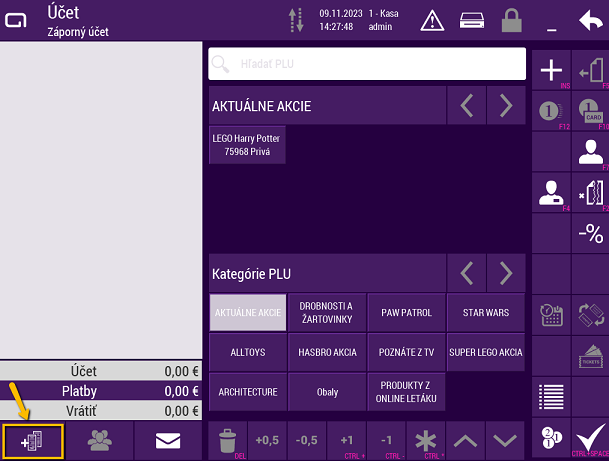Go to next Kategórie PLU page
The image size is (609, 461).
pyautogui.click(x=506, y=272)
